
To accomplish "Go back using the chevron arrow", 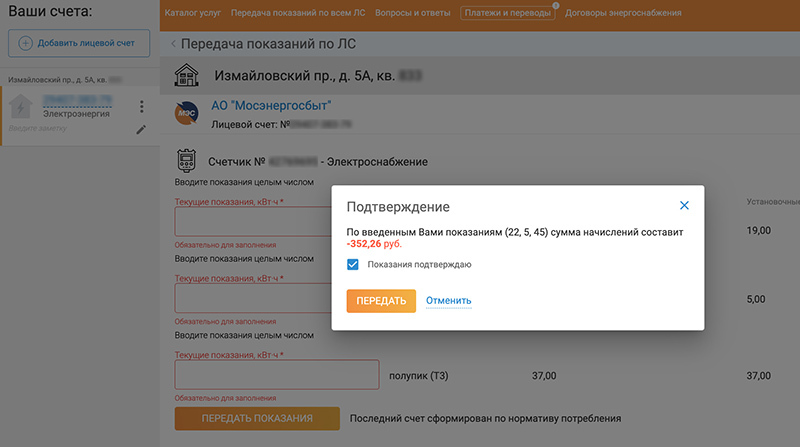I will (x=173, y=44).
